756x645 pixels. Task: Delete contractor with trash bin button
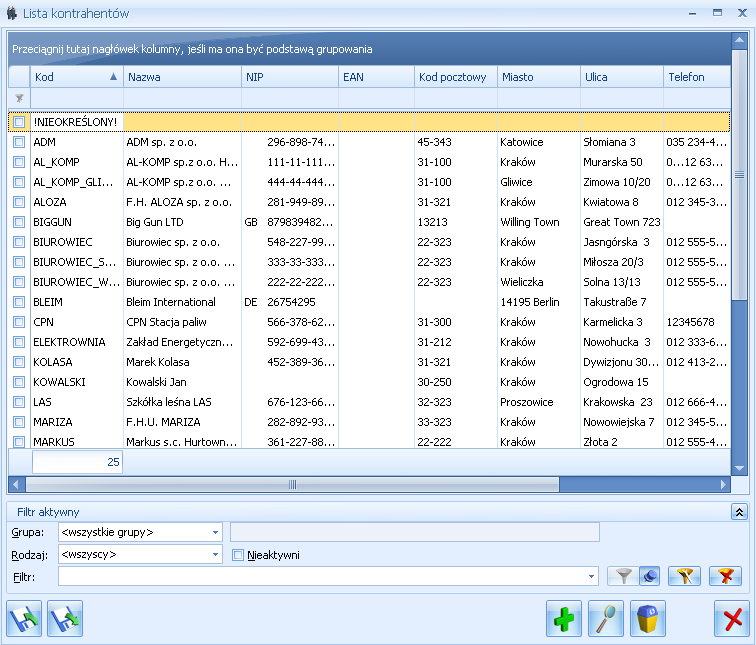click(648, 618)
